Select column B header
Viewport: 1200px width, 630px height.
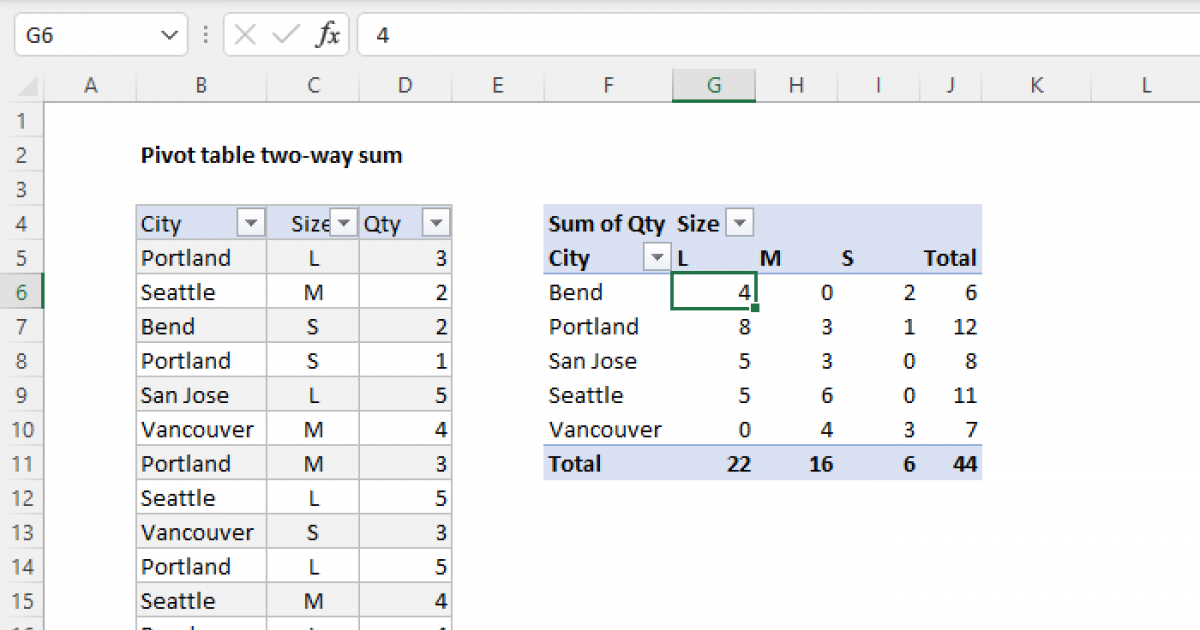(x=201, y=87)
